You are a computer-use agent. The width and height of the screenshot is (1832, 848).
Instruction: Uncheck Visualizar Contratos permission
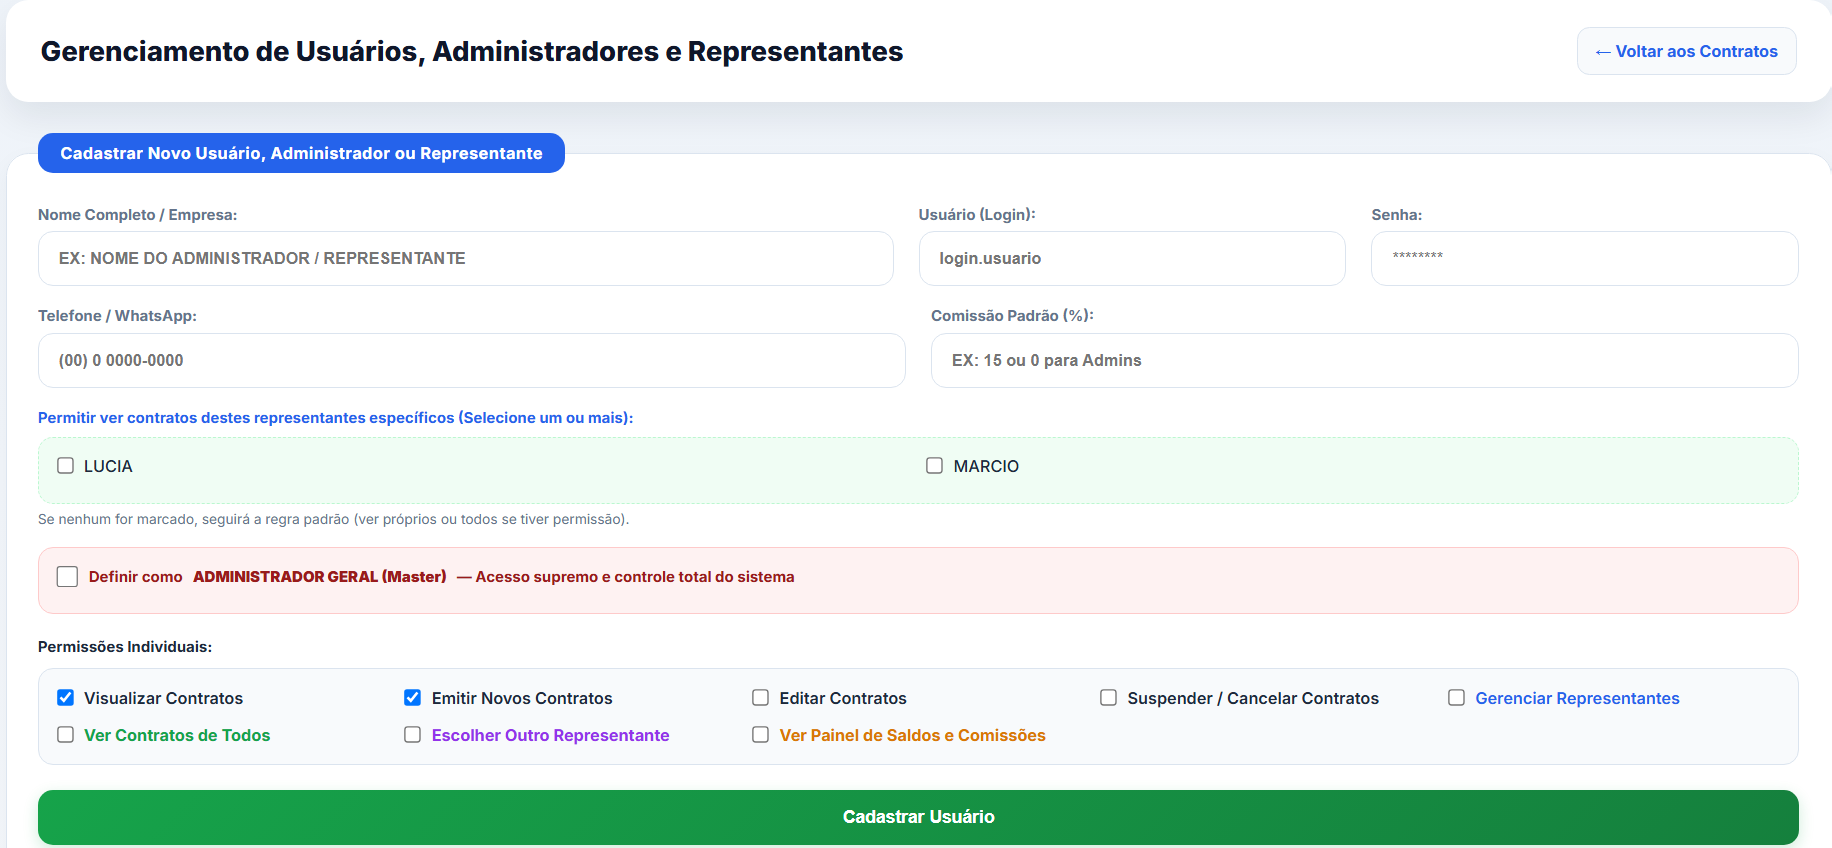(x=66, y=698)
